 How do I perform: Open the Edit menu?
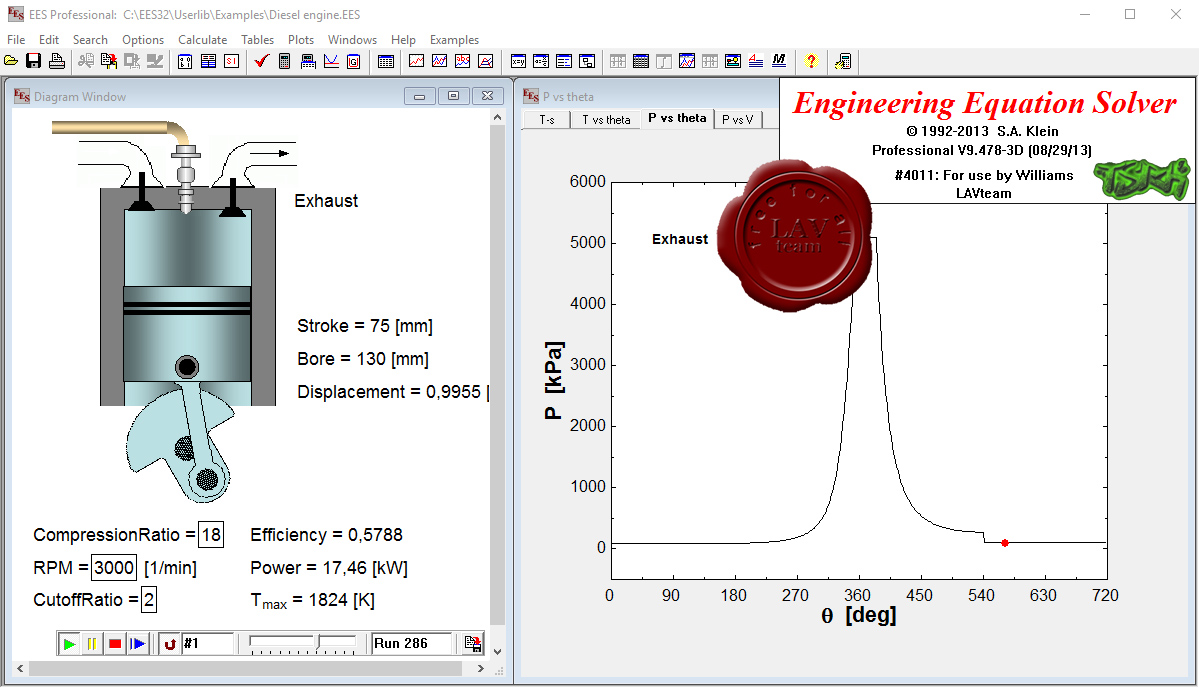coord(49,40)
